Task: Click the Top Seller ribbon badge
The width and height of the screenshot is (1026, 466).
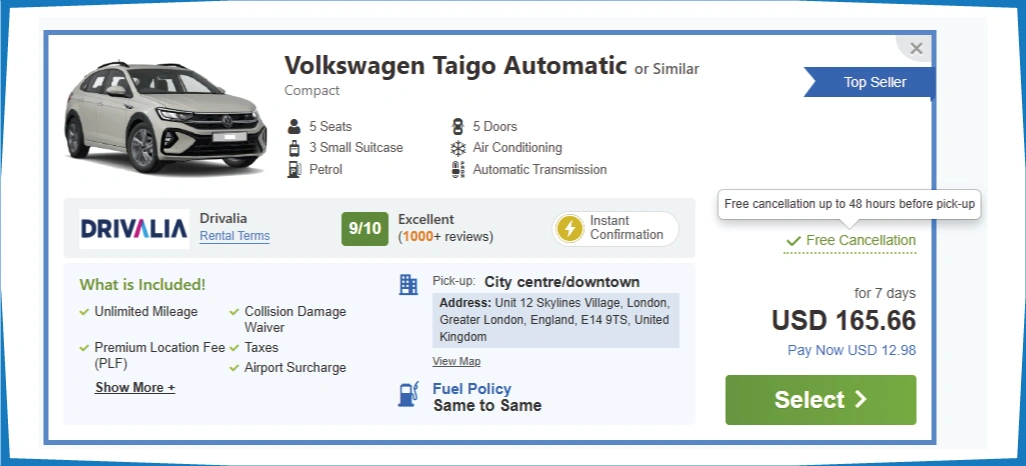Action: pyautogui.click(x=872, y=83)
